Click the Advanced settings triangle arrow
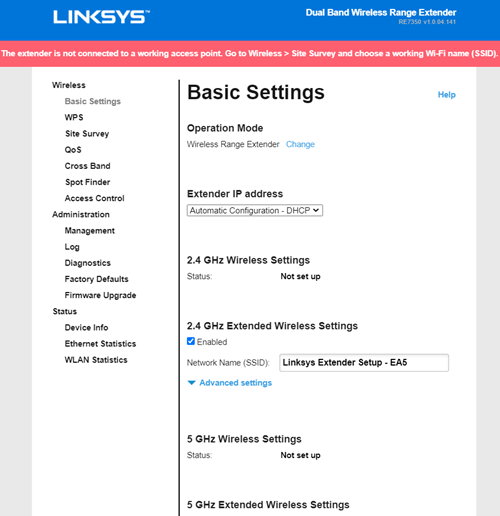This screenshot has width=500, height=516. click(x=191, y=383)
